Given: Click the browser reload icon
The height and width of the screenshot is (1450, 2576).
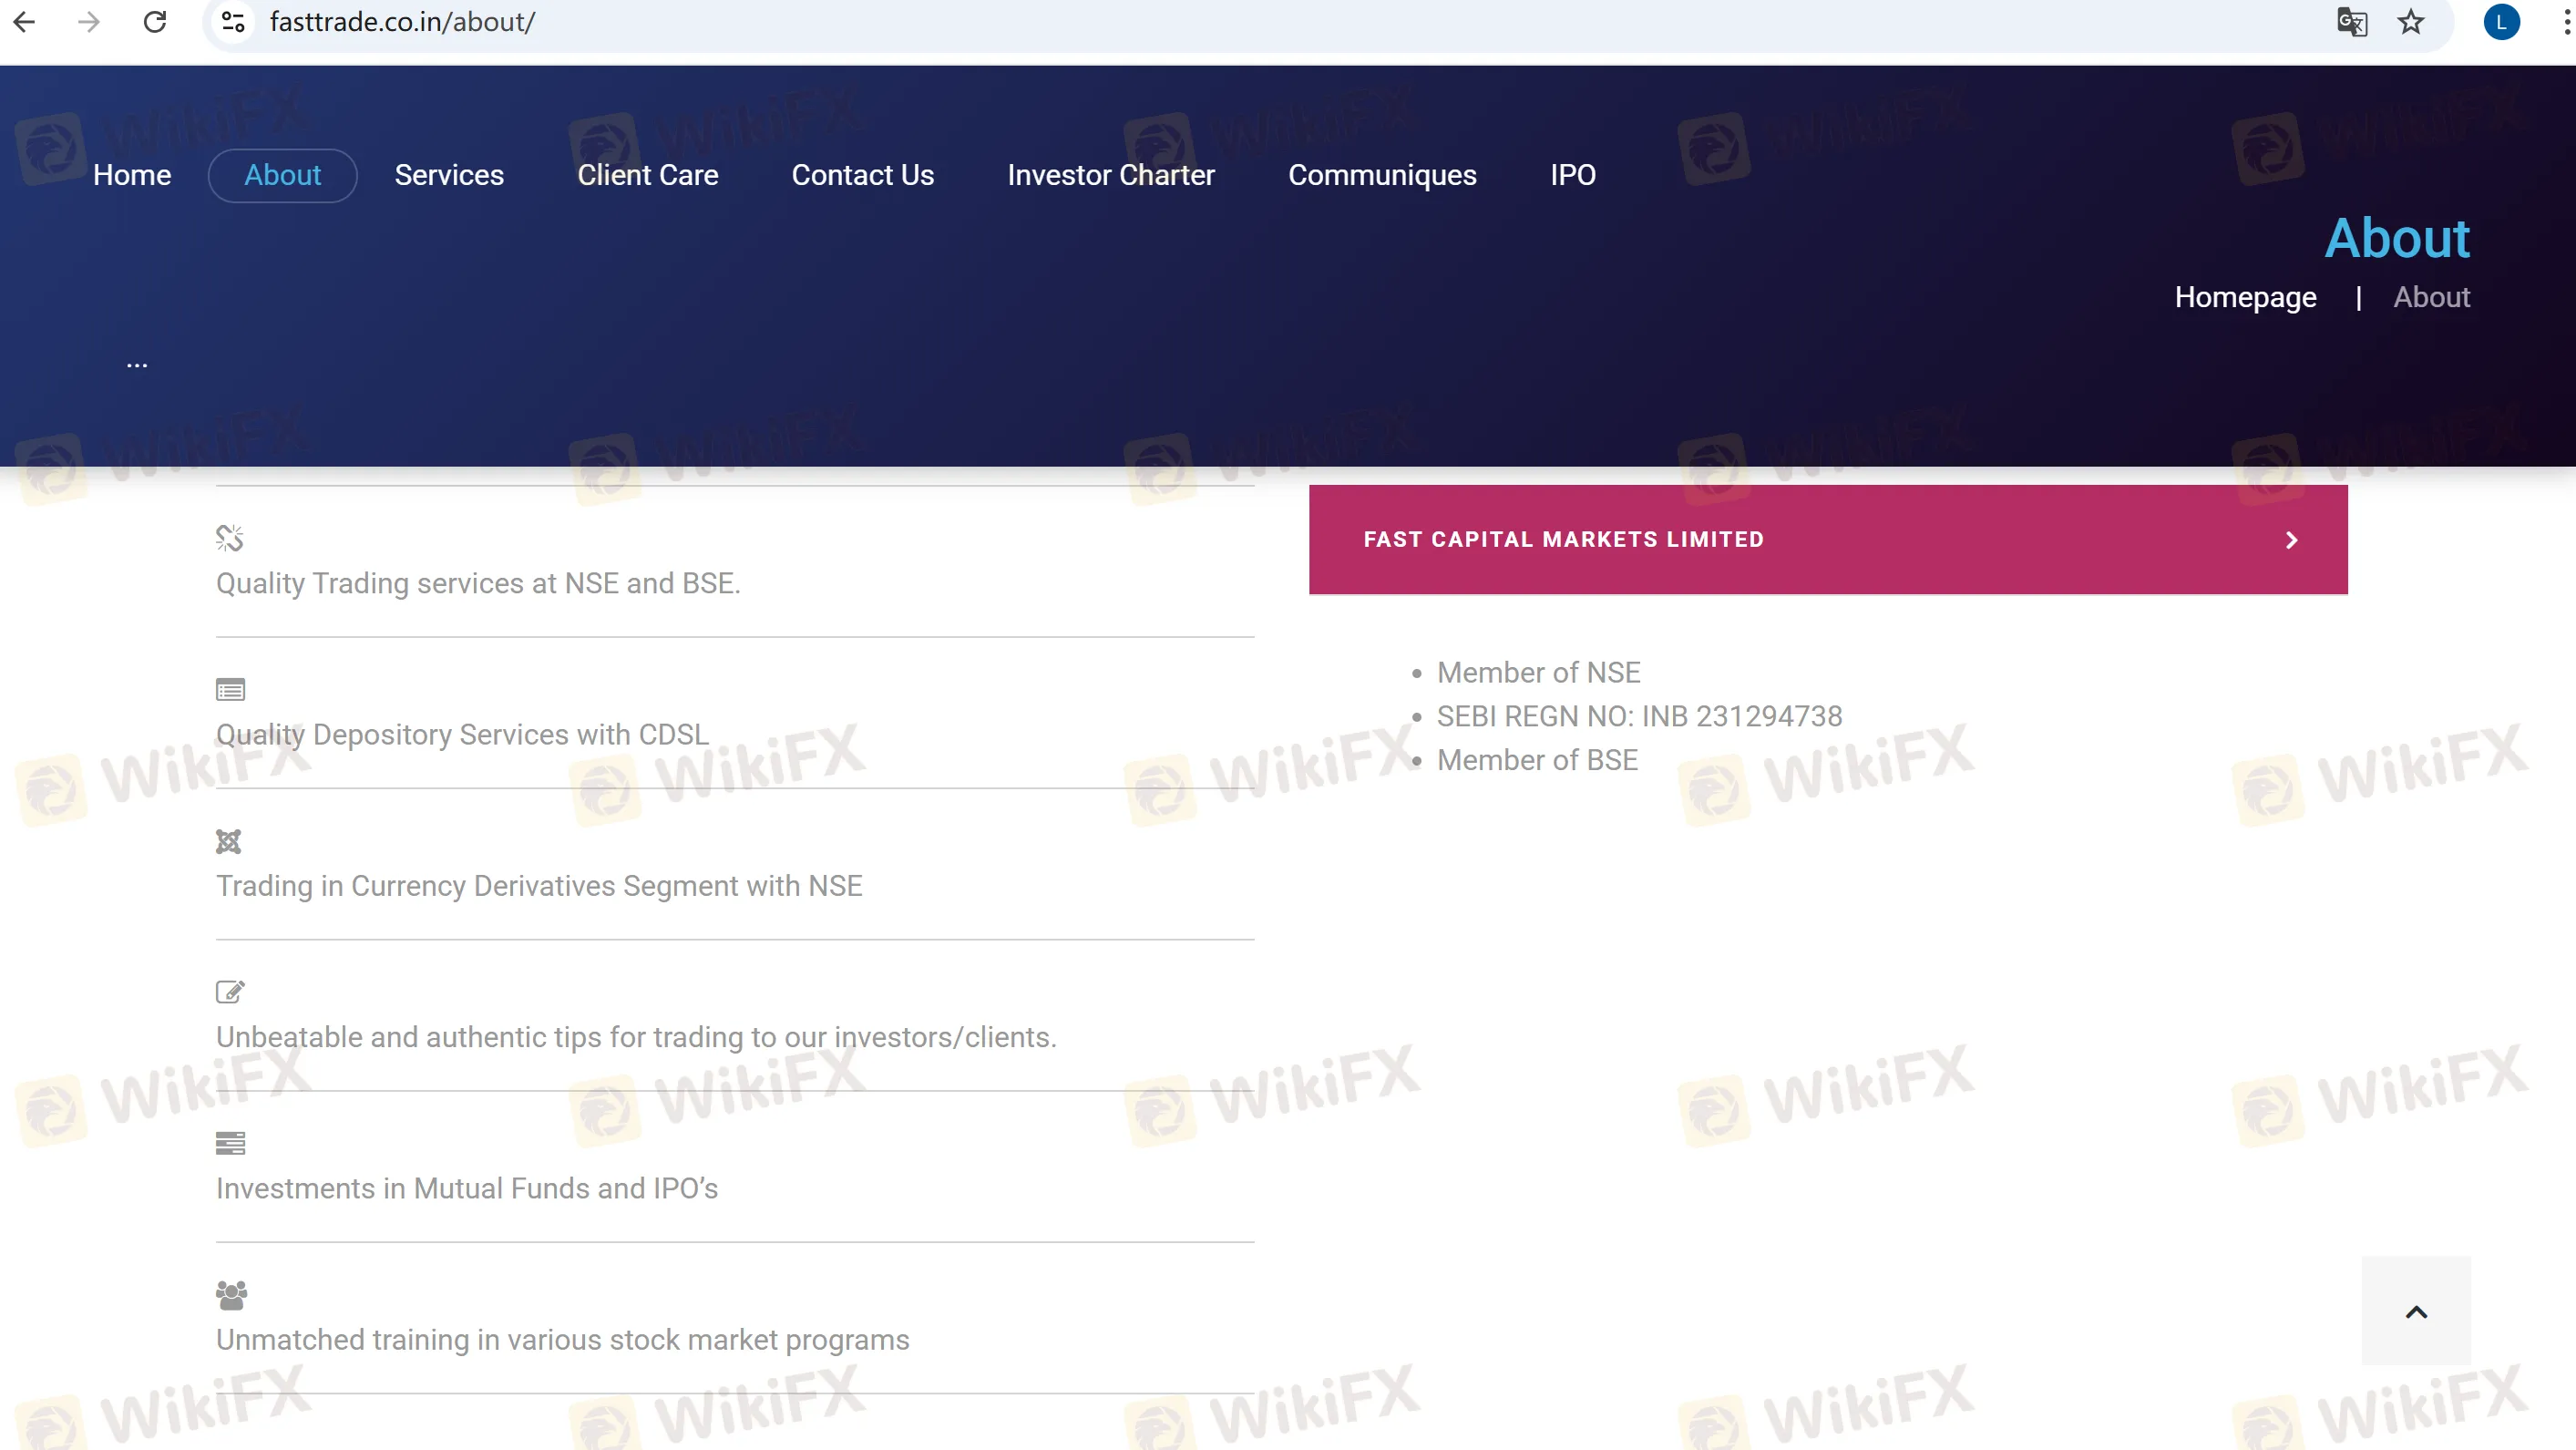Looking at the screenshot, I should pos(155,22).
